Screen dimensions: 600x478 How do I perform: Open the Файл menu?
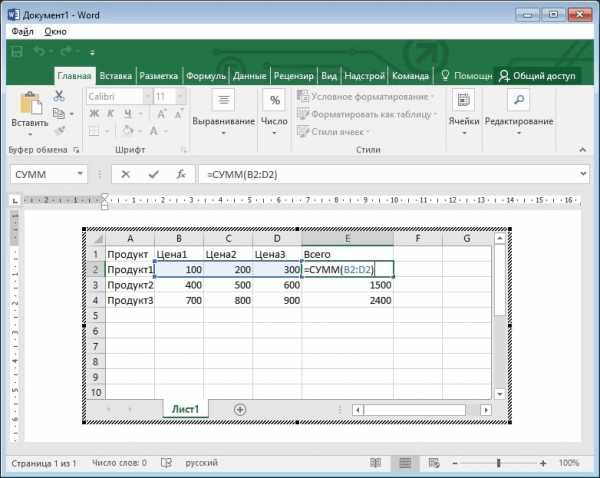point(22,31)
